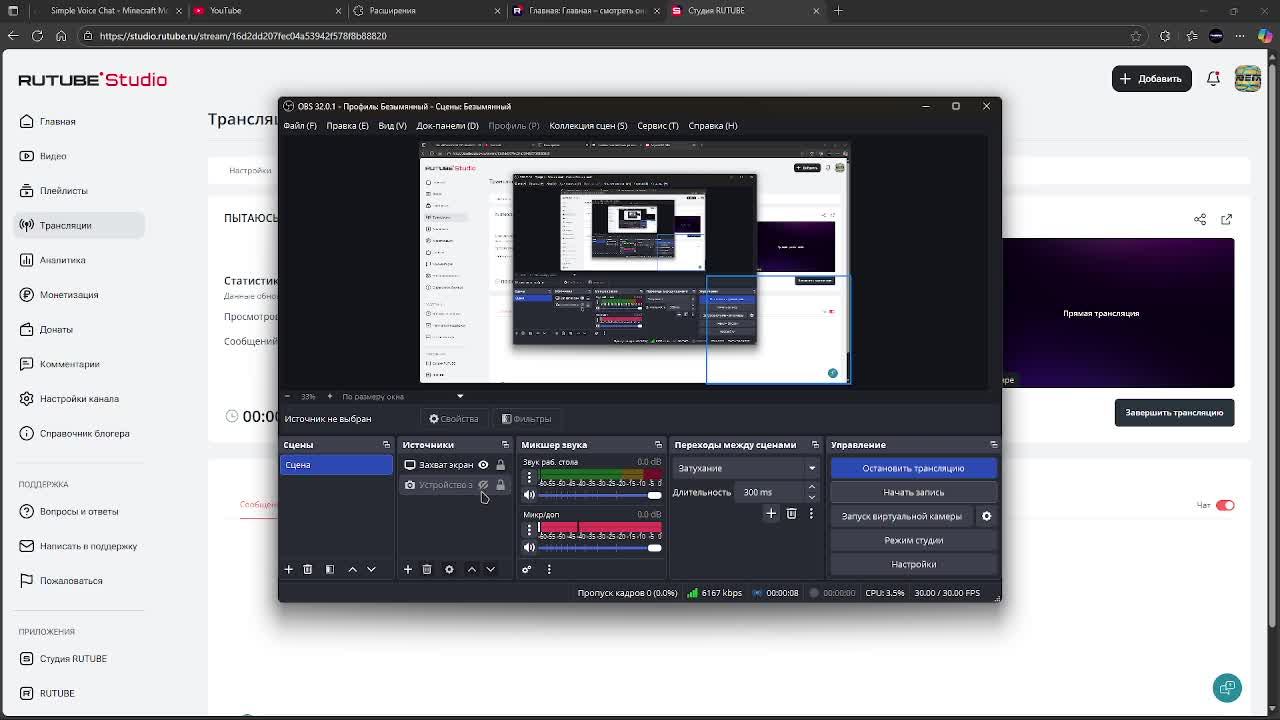The image size is (1280, 720).
Task: Click Запуск виртуальной камеры button
Action: (x=902, y=516)
